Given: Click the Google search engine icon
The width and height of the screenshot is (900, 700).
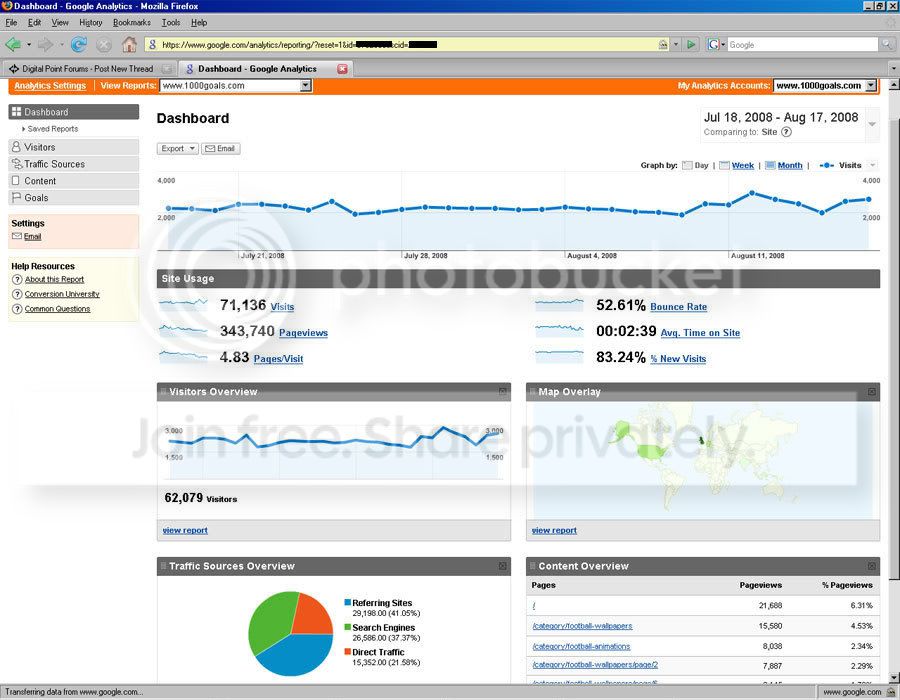Looking at the screenshot, I should (x=713, y=44).
